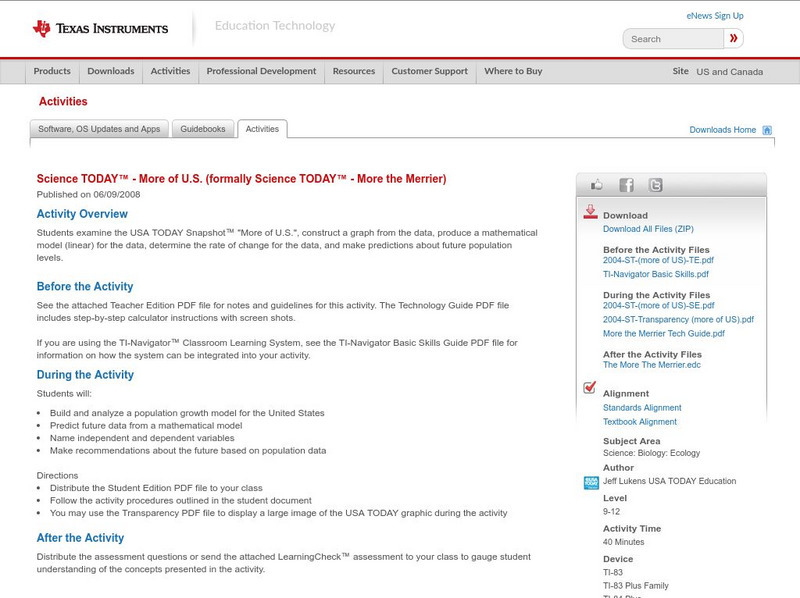The image size is (800, 598).
Task: Click the Texas Instruments logo
Action: click(100, 29)
